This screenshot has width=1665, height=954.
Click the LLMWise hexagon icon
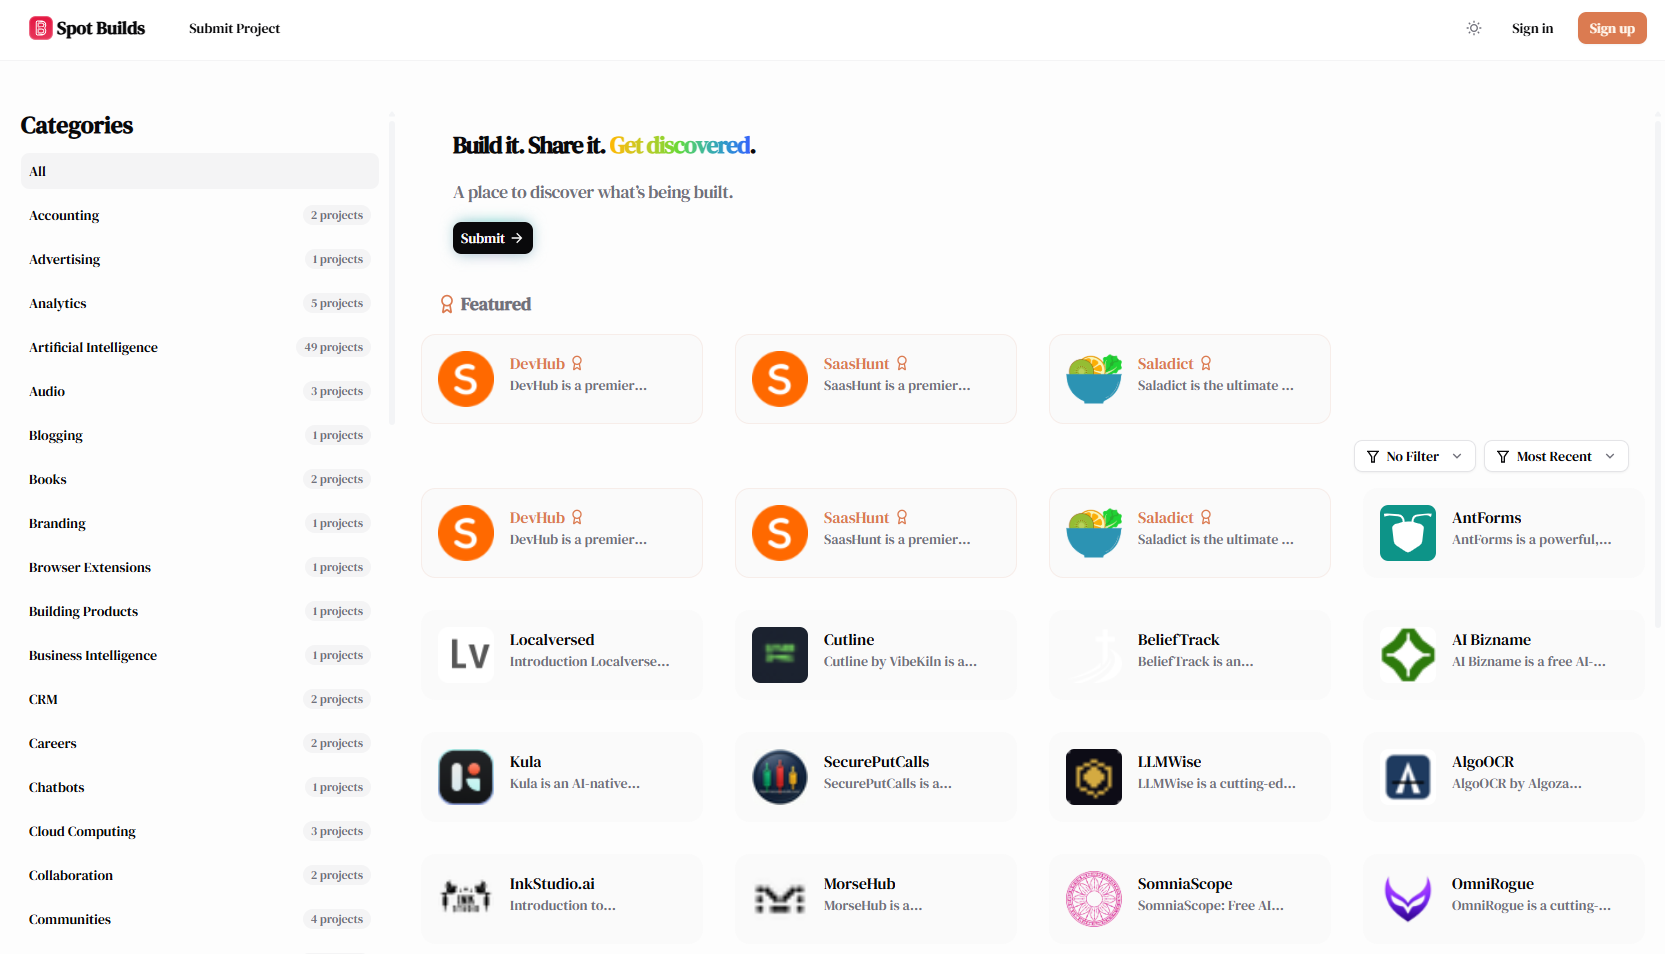(x=1094, y=777)
